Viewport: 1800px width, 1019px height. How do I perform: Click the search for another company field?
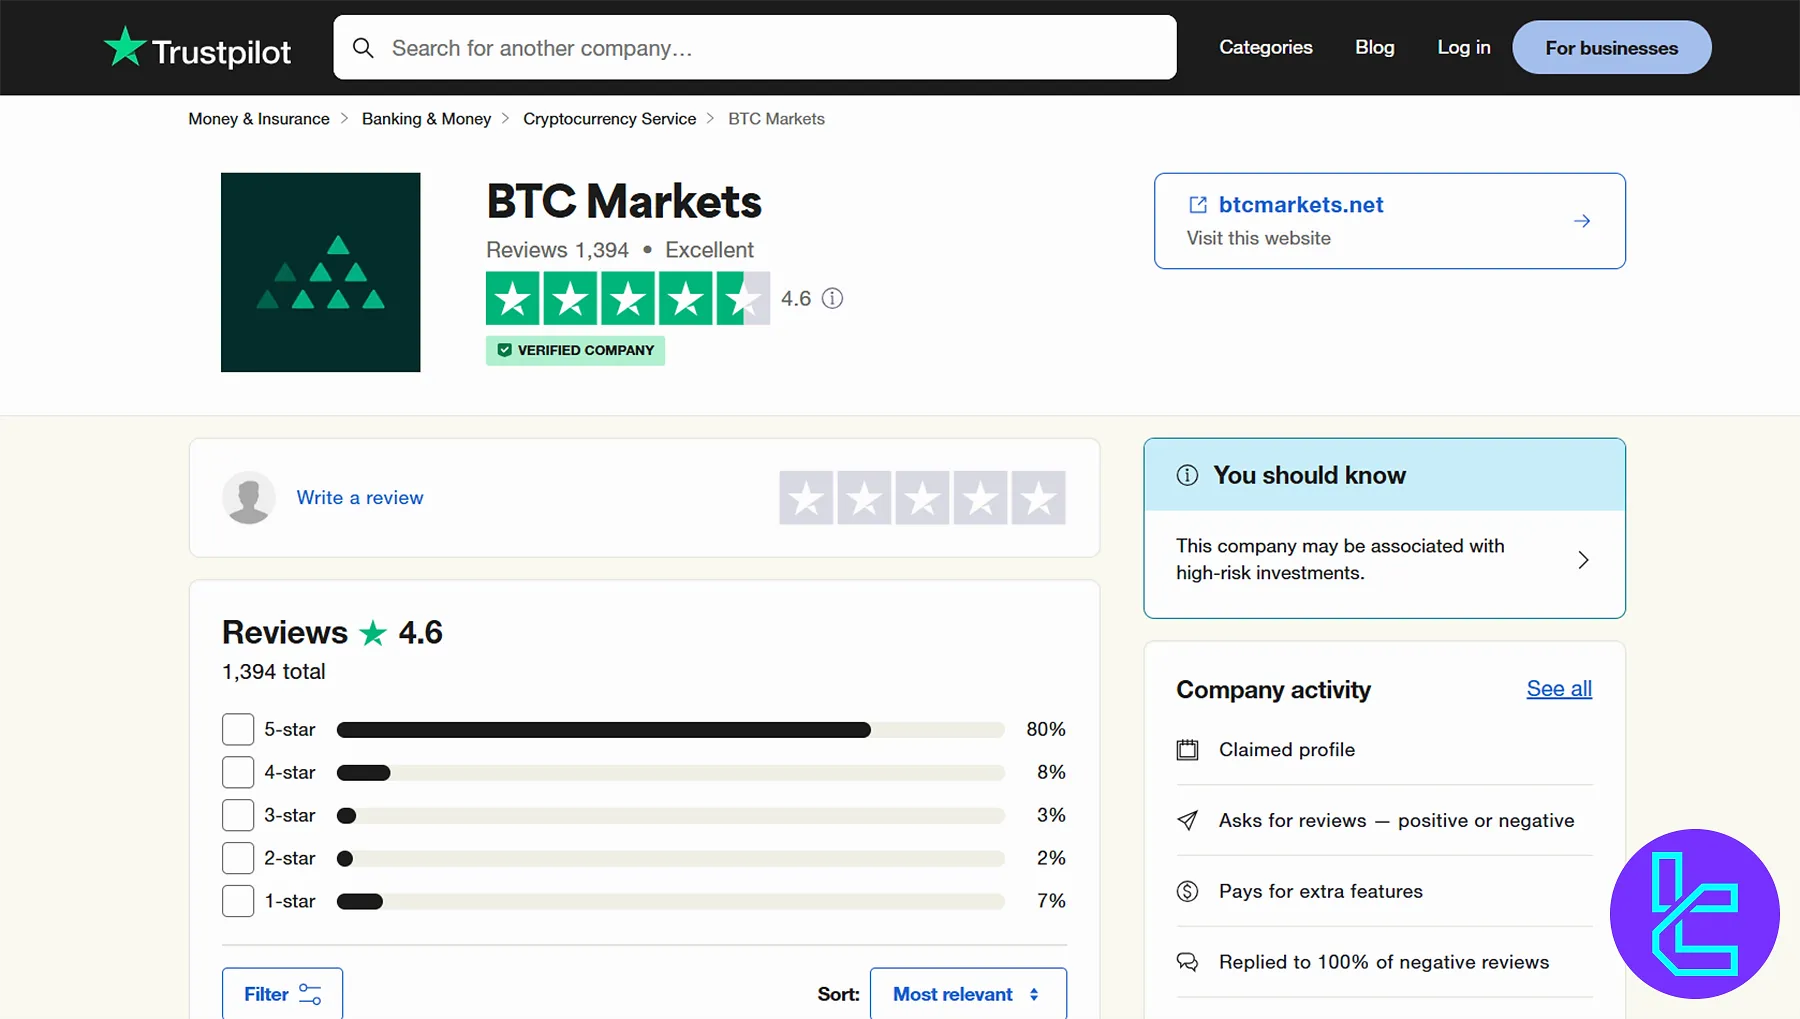click(x=755, y=47)
